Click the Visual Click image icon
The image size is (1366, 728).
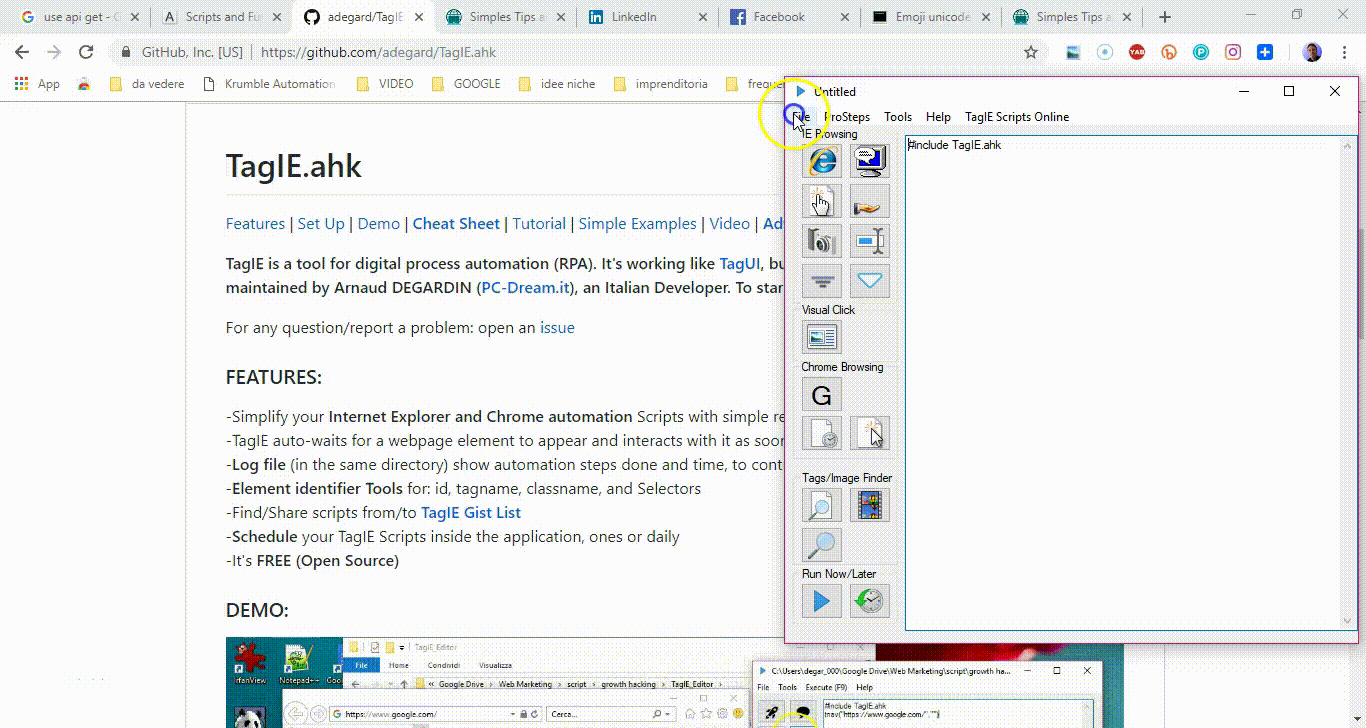point(822,337)
